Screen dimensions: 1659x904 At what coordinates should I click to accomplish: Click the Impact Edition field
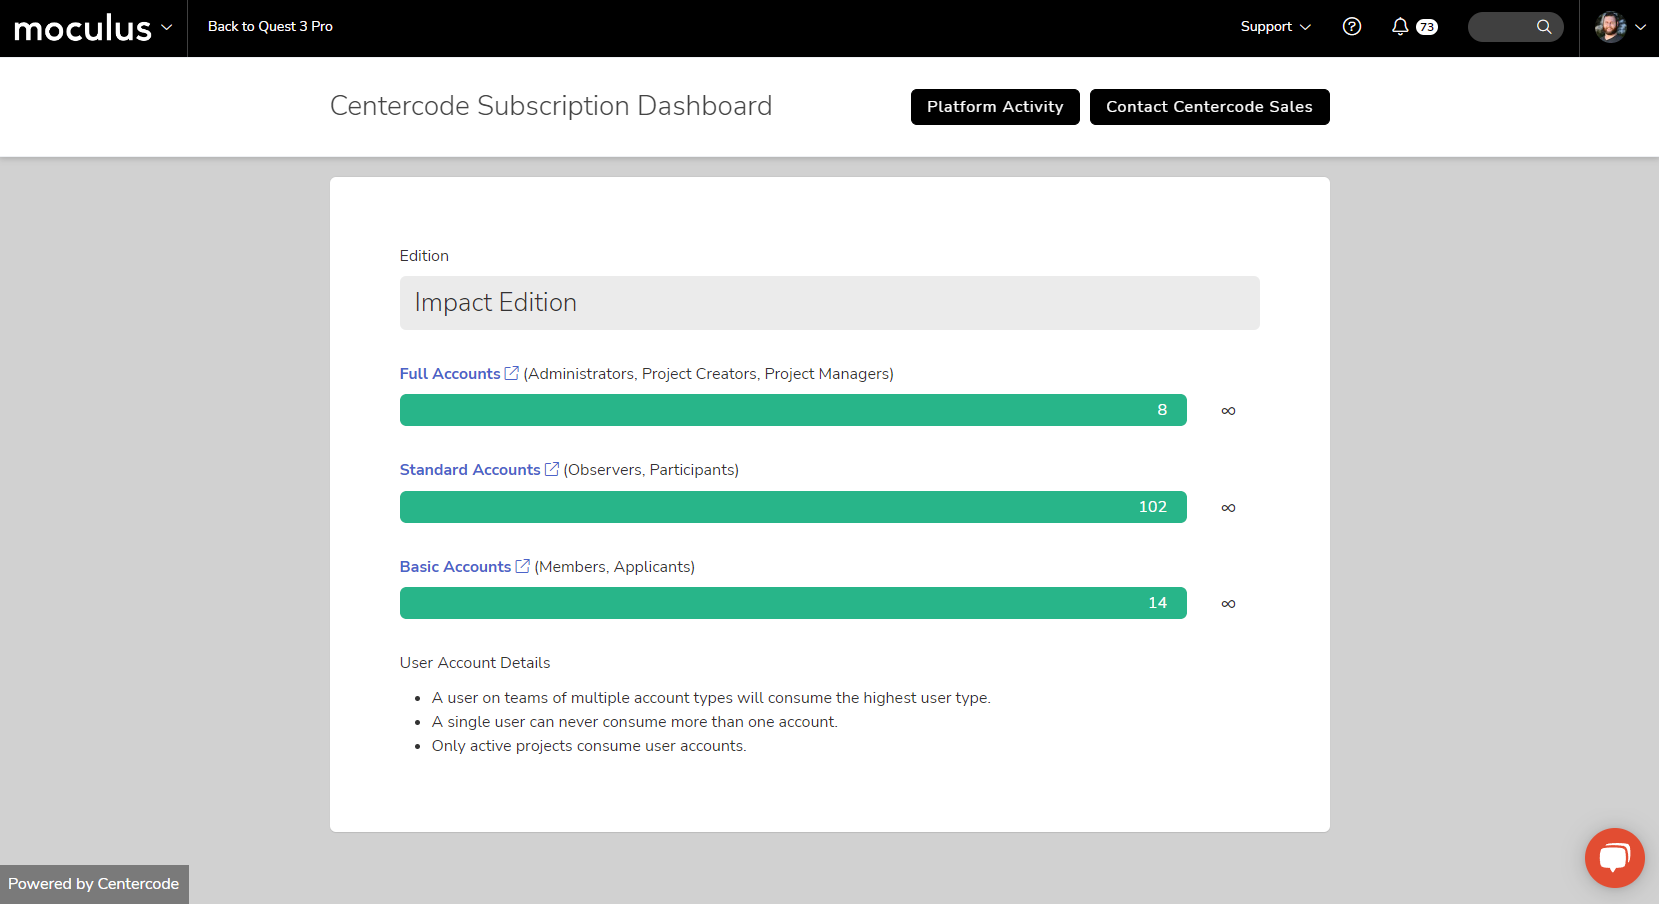pyautogui.click(x=829, y=303)
